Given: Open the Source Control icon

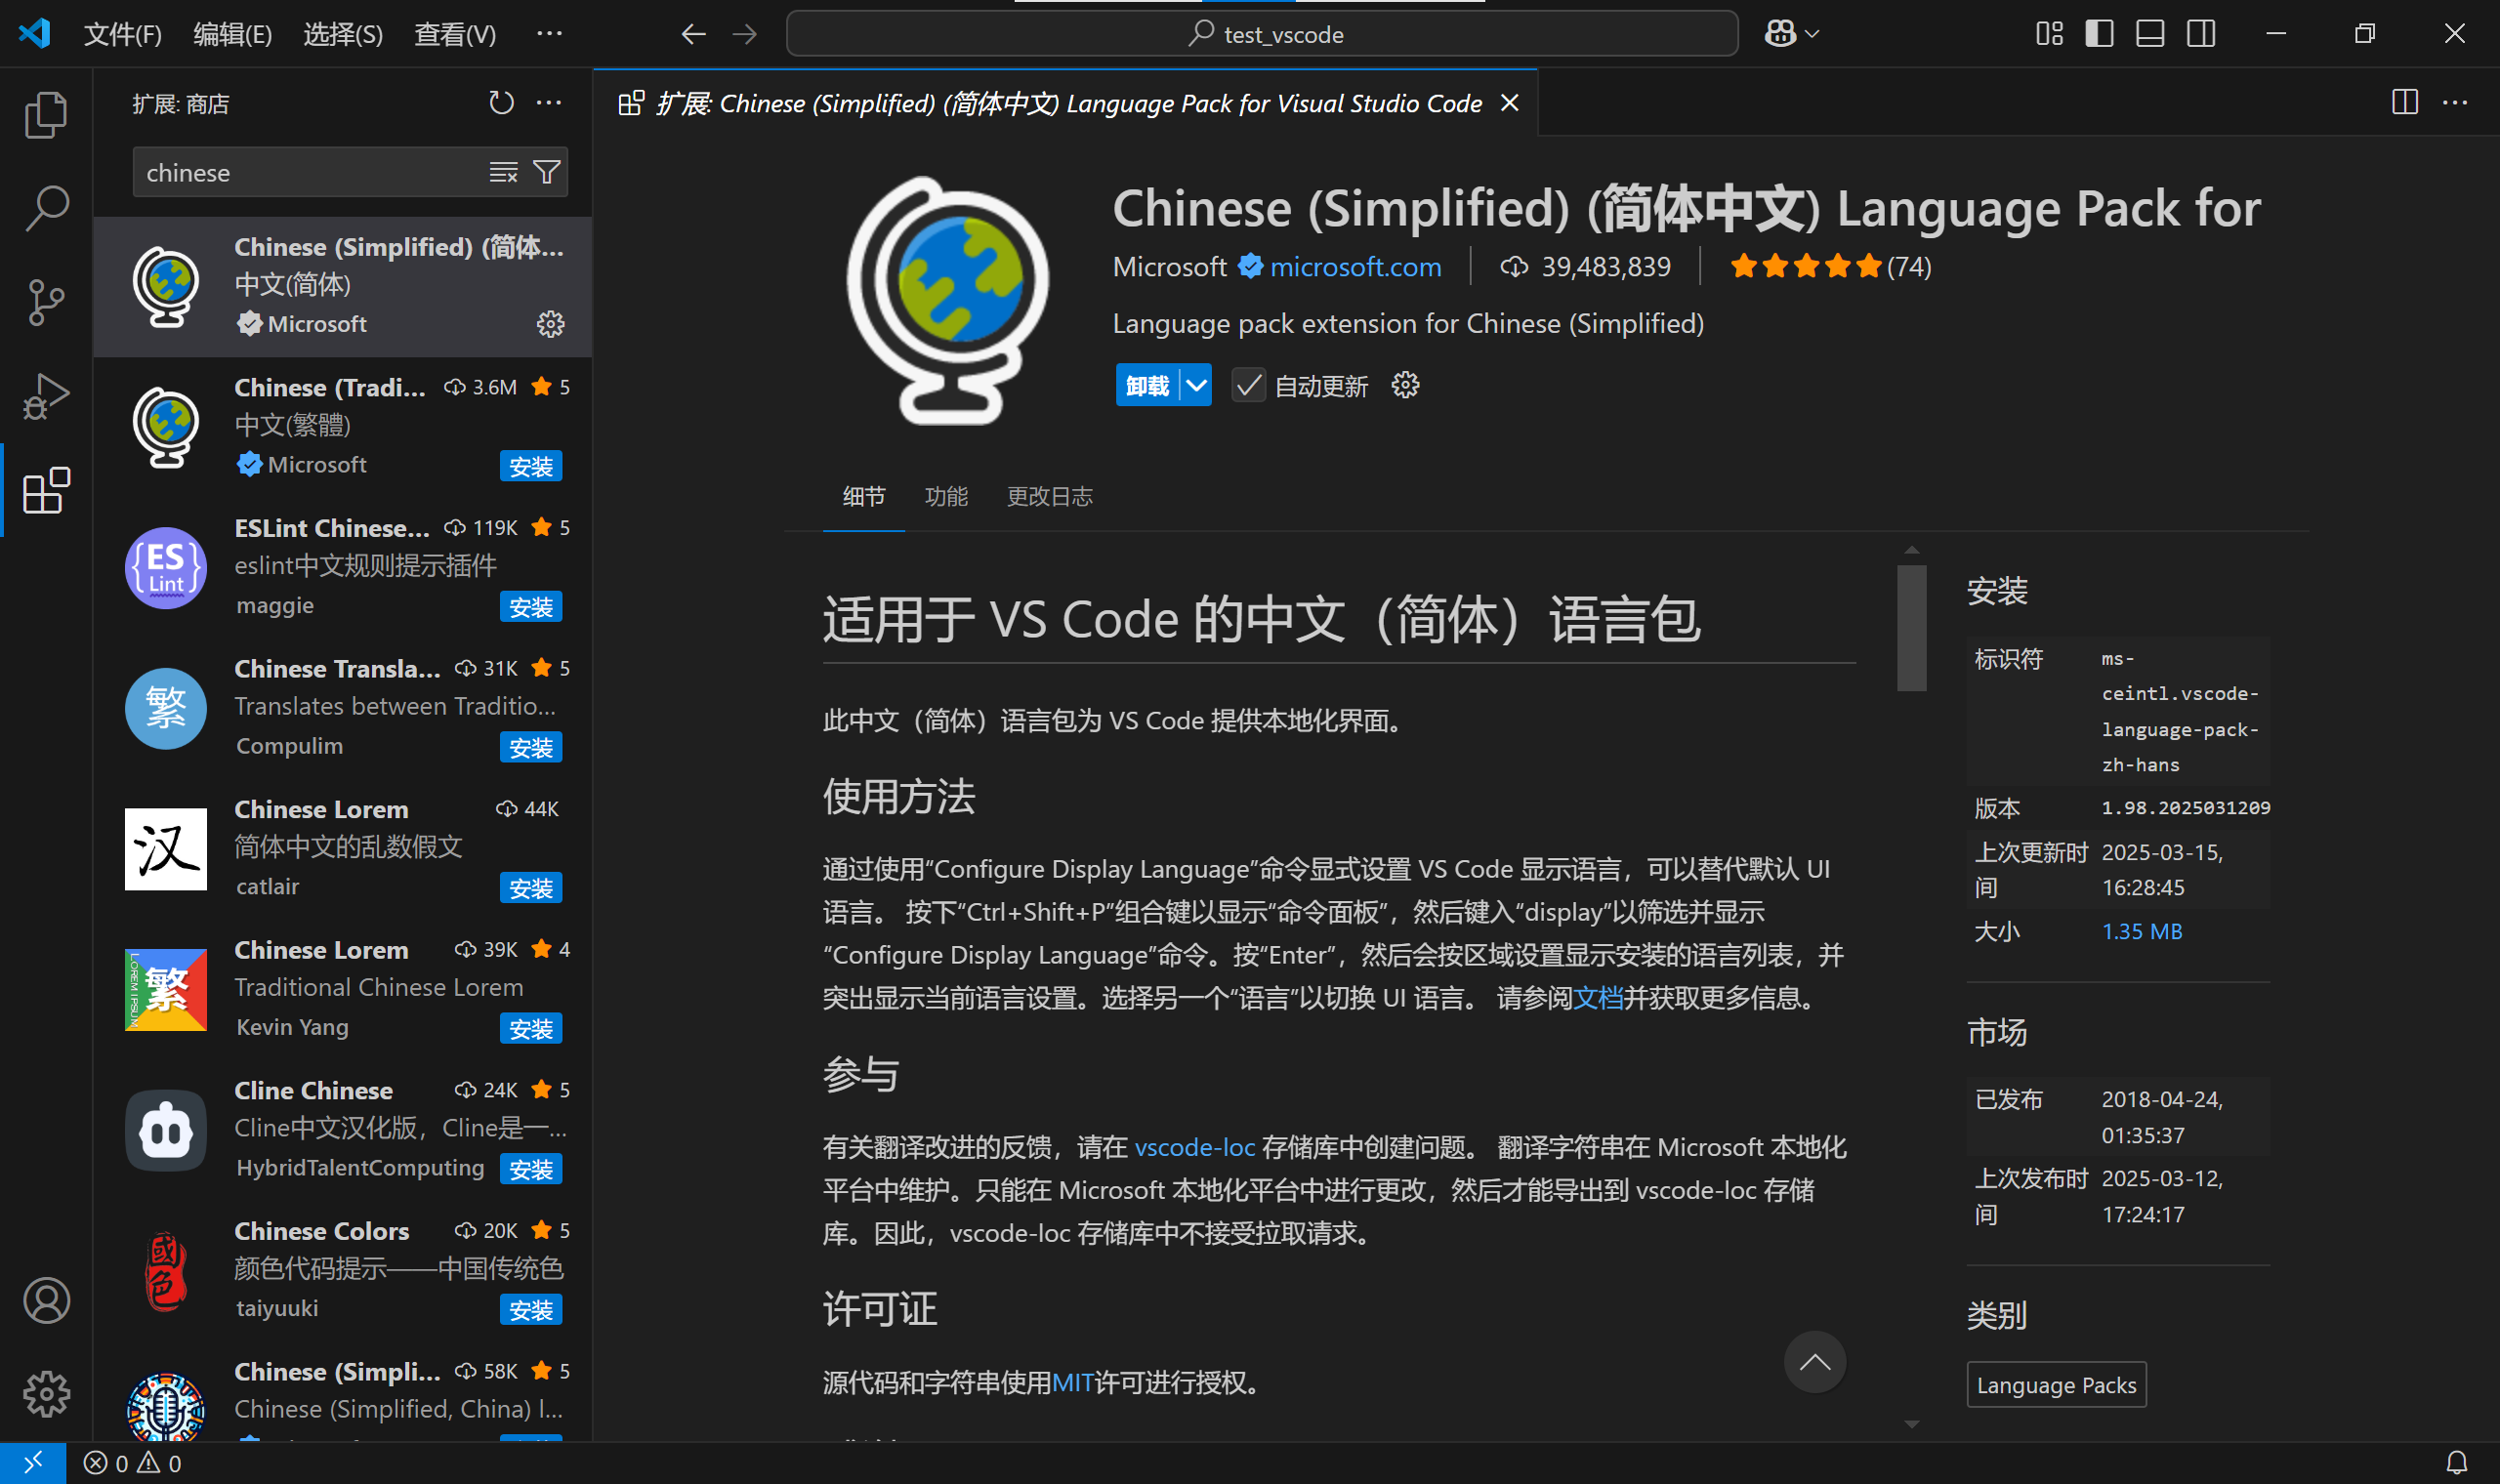Looking at the screenshot, I should click(x=45, y=302).
